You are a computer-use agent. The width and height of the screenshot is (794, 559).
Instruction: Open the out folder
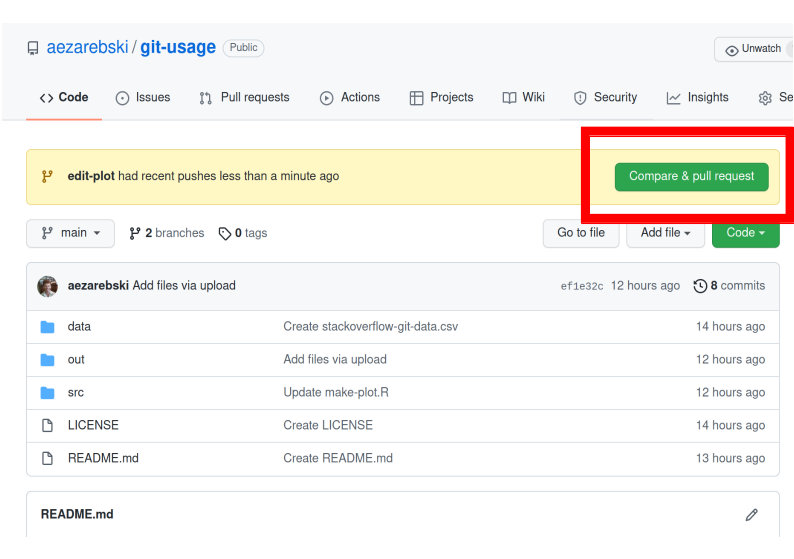coord(76,360)
